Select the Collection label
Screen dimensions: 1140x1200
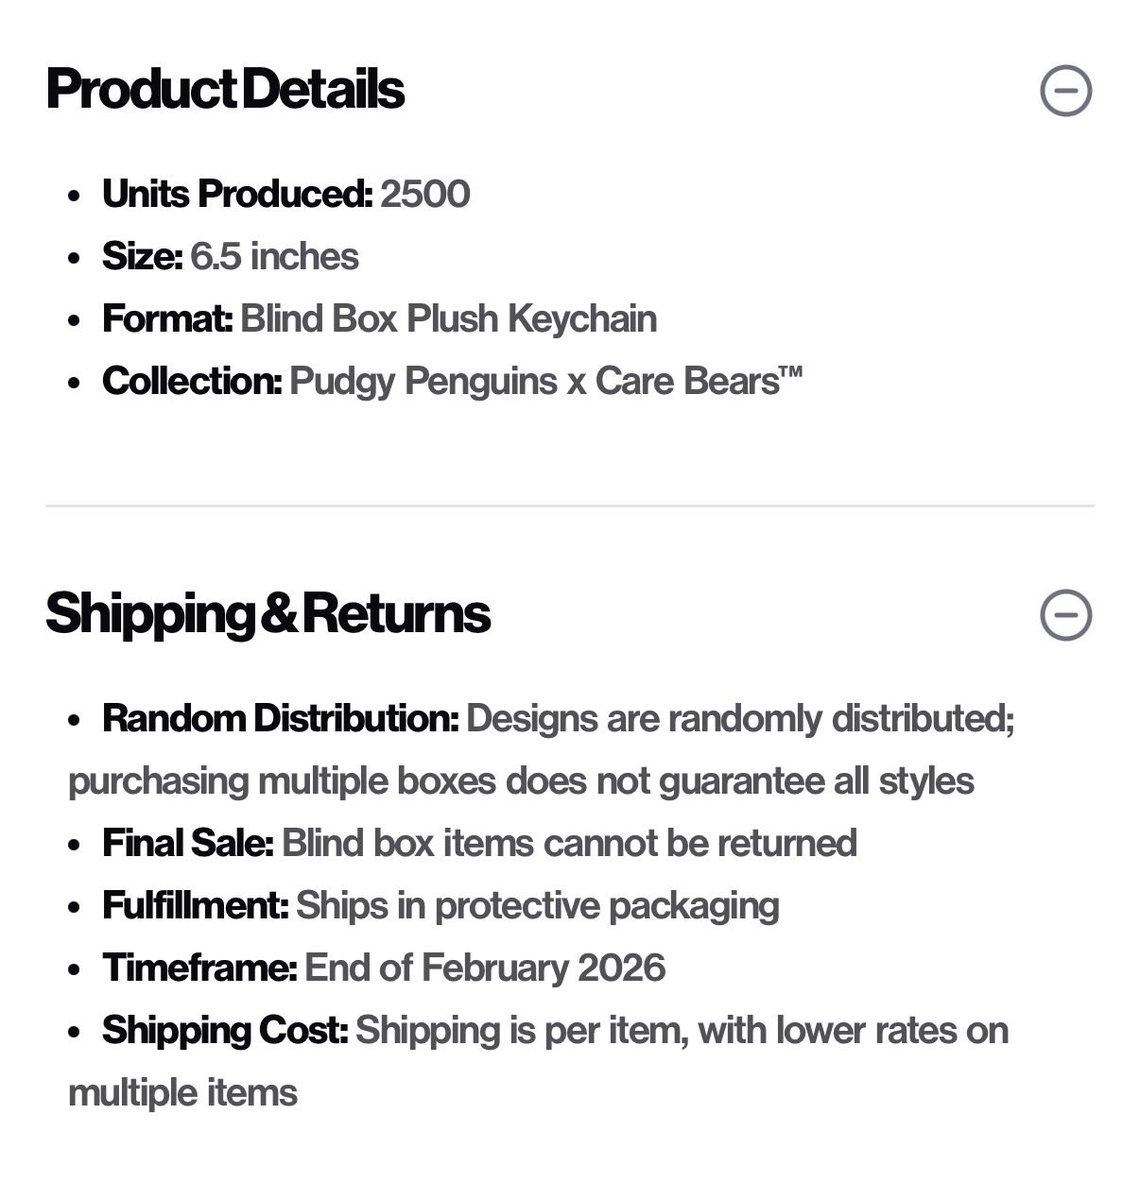[x=192, y=381]
